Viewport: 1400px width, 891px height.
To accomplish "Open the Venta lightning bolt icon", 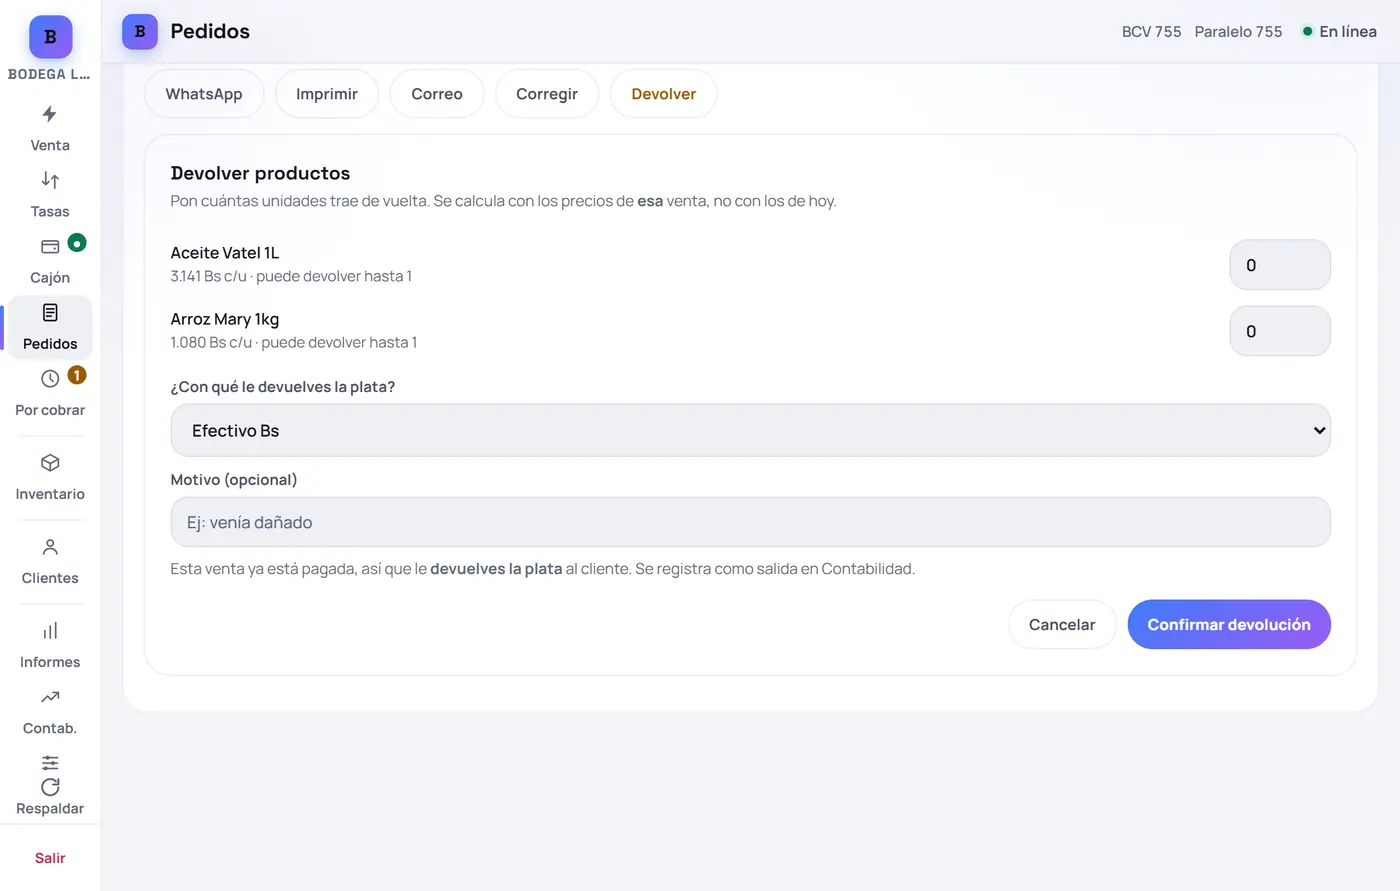I will [x=50, y=114].
